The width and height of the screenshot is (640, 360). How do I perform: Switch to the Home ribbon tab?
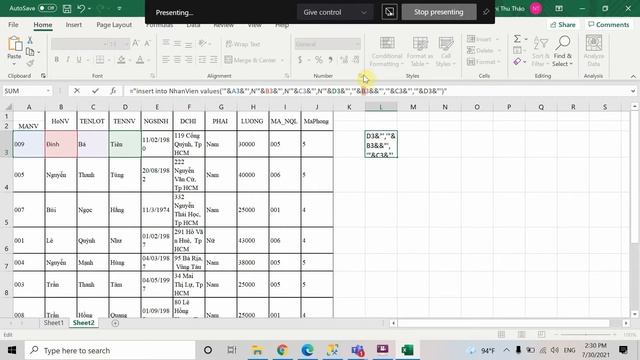point(42,24)
